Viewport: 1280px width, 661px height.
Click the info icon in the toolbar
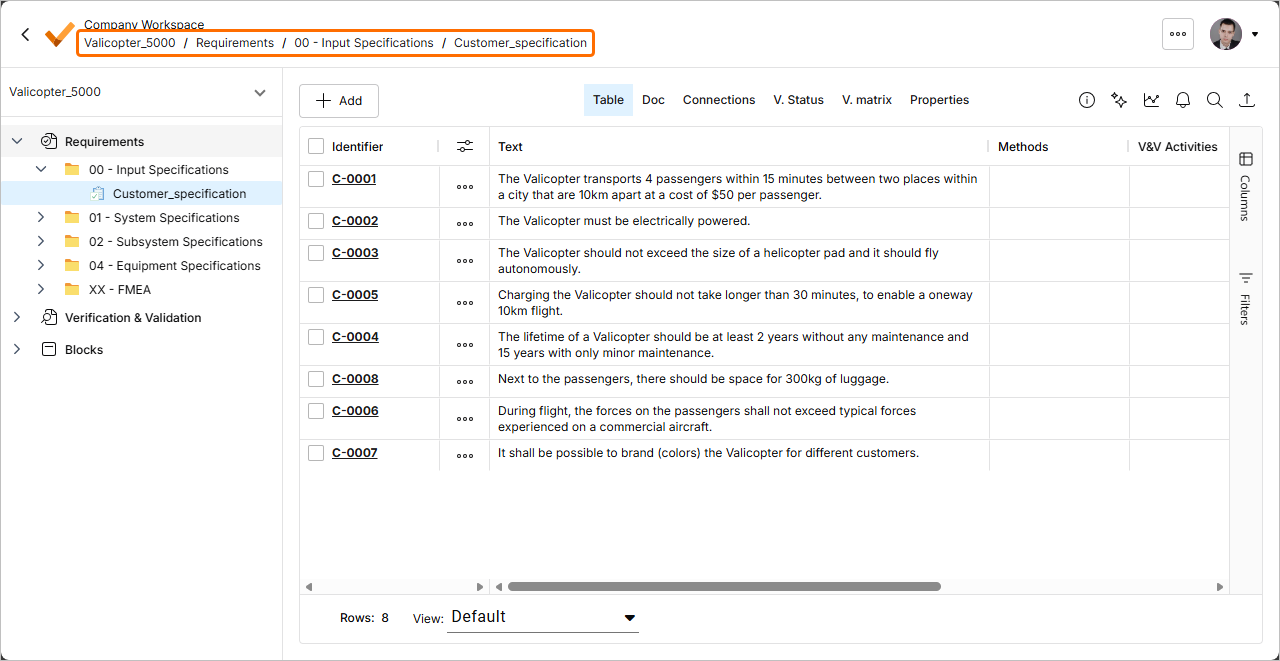(x=1087, y=100)
